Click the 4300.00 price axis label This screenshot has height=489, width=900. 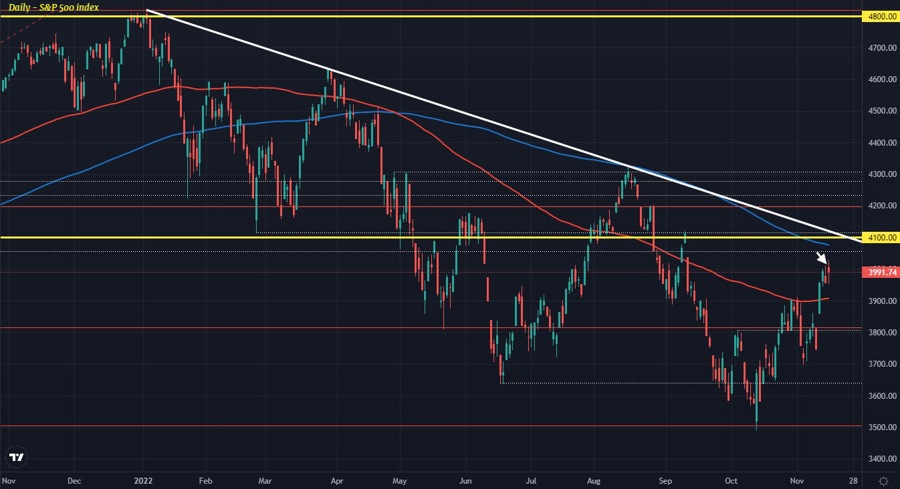tap(882, 174)
